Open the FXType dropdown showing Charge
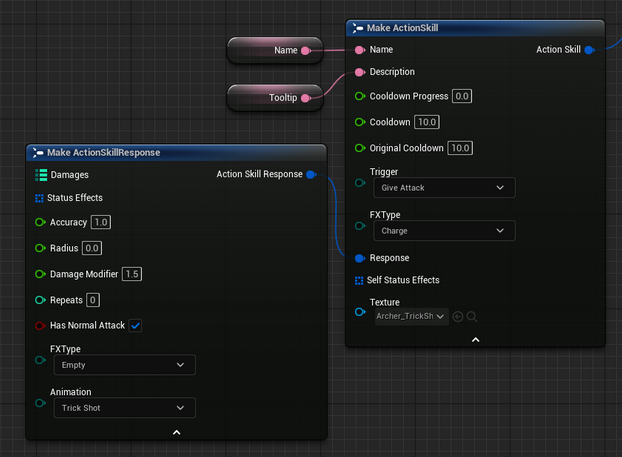 pyautogui.click(x=442, y=231)
